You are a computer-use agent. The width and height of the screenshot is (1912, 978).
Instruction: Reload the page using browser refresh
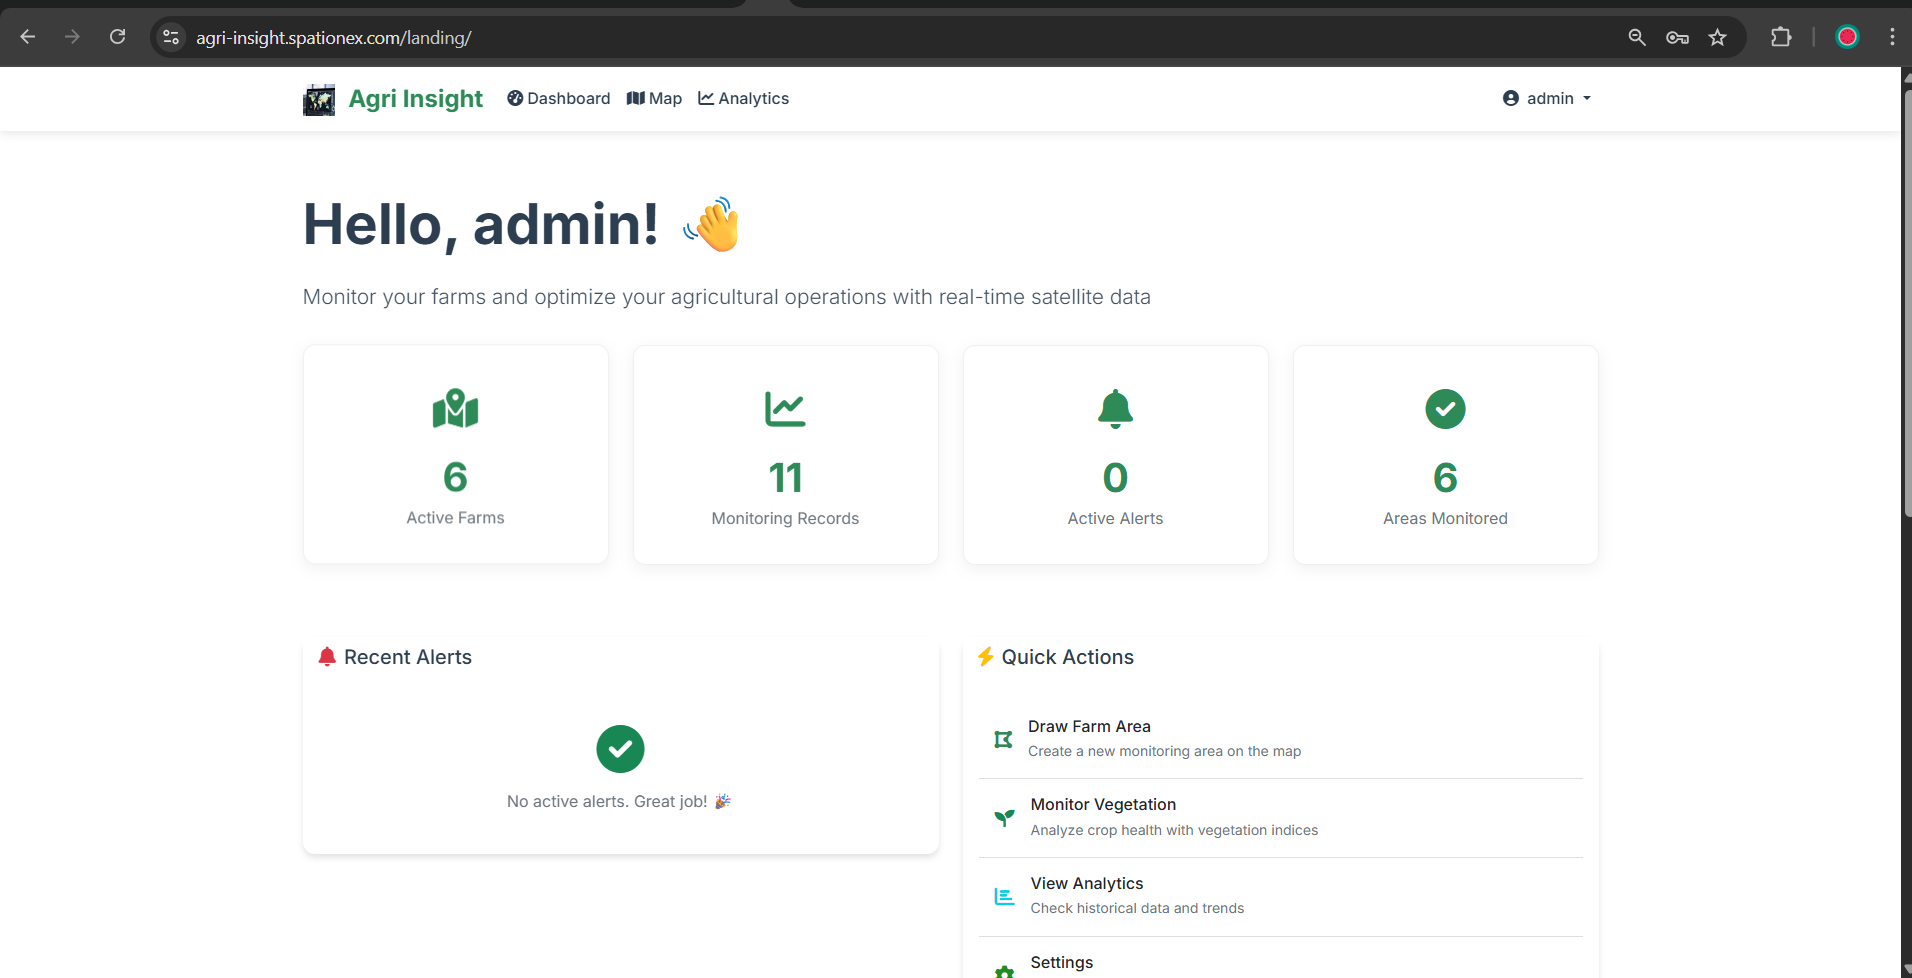point(118,37)
